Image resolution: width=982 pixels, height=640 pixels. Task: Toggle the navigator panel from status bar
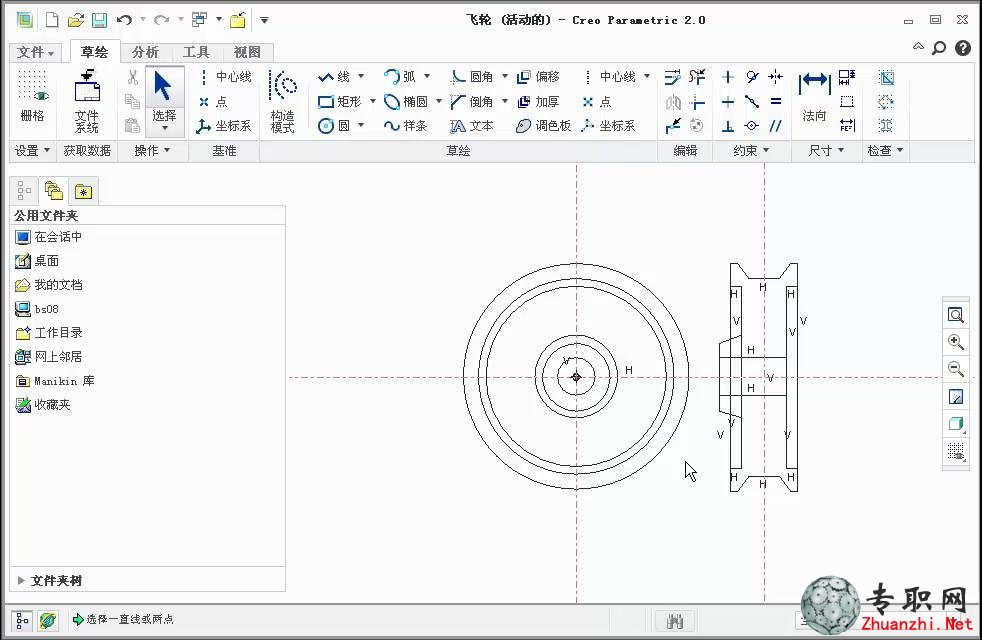pos(21,620)
